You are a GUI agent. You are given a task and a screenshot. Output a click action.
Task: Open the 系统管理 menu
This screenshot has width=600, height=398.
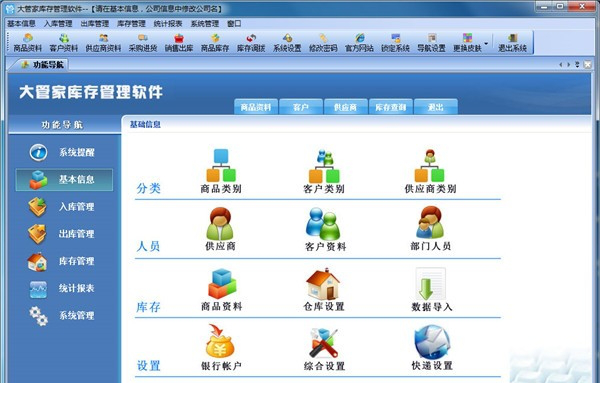pos(205,23)
